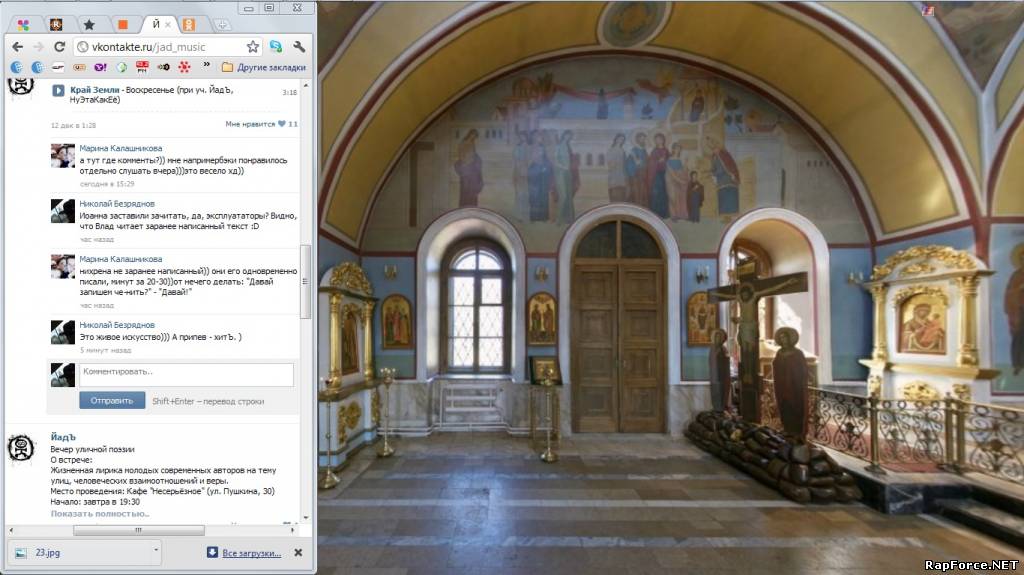The height and width of the screenshot is (575, 1024).
Task: Like the post via Мне нравится
Action: pos(261,124)
